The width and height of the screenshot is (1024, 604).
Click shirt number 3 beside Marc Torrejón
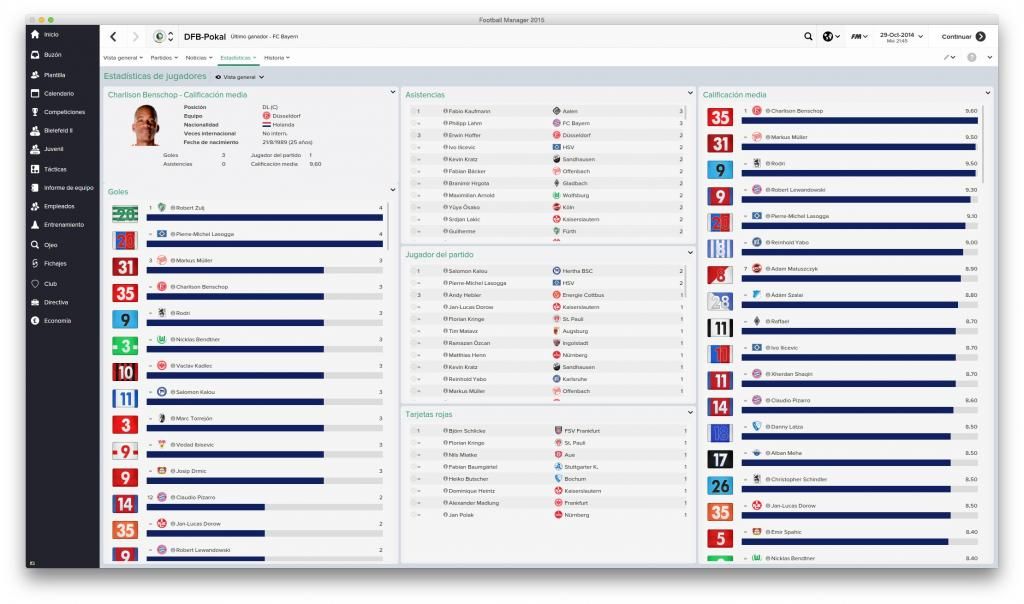[x=125, y=424]
